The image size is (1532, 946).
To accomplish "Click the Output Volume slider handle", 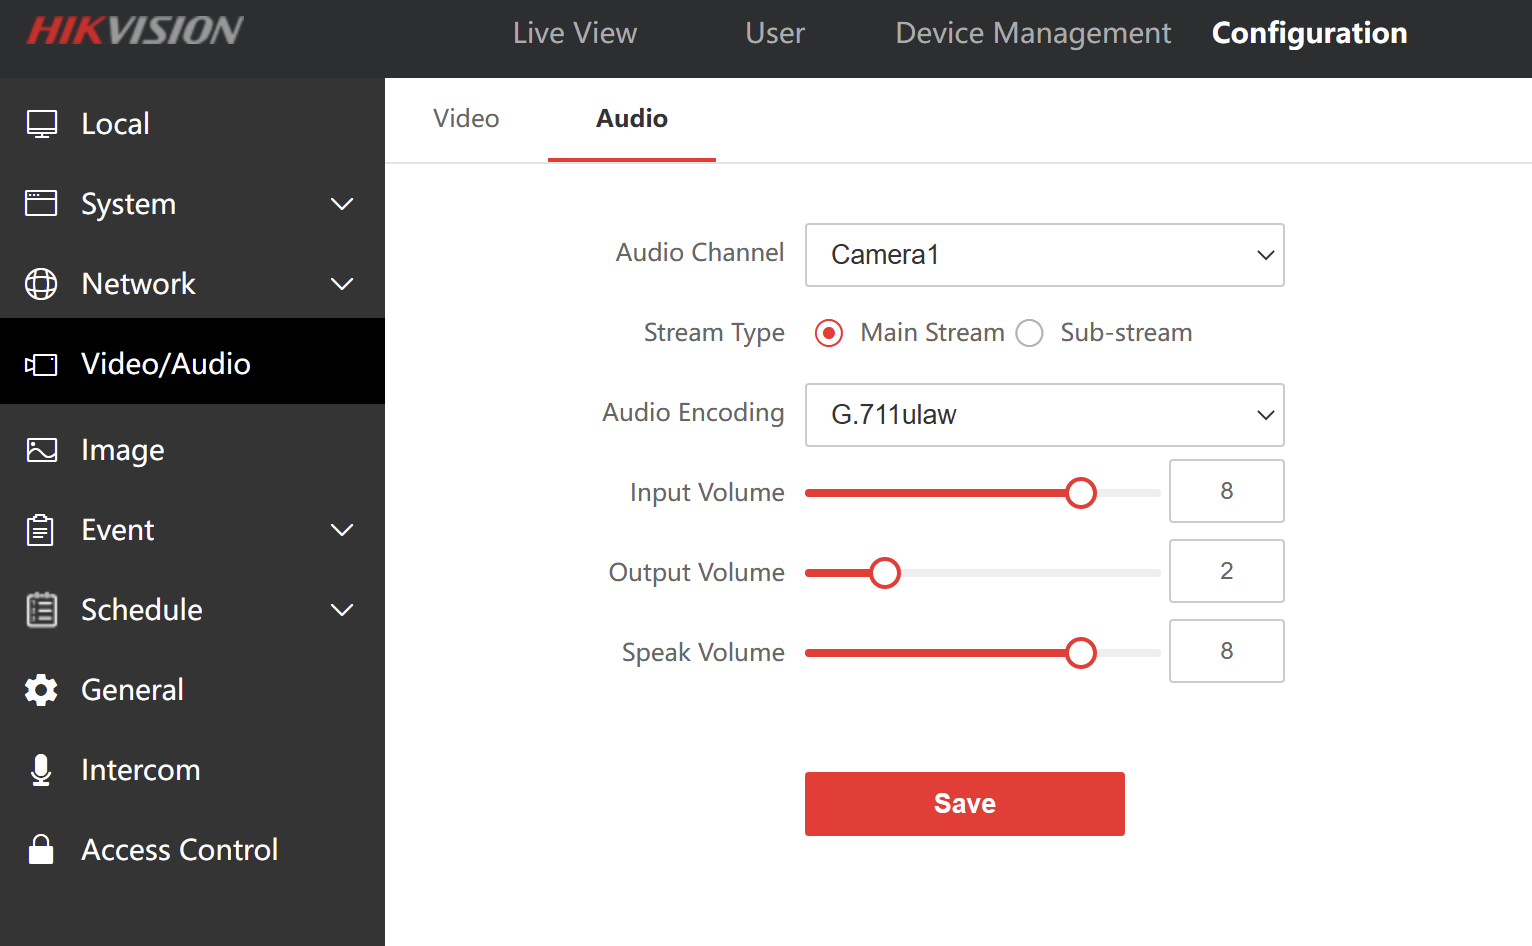I will [885, 573].
